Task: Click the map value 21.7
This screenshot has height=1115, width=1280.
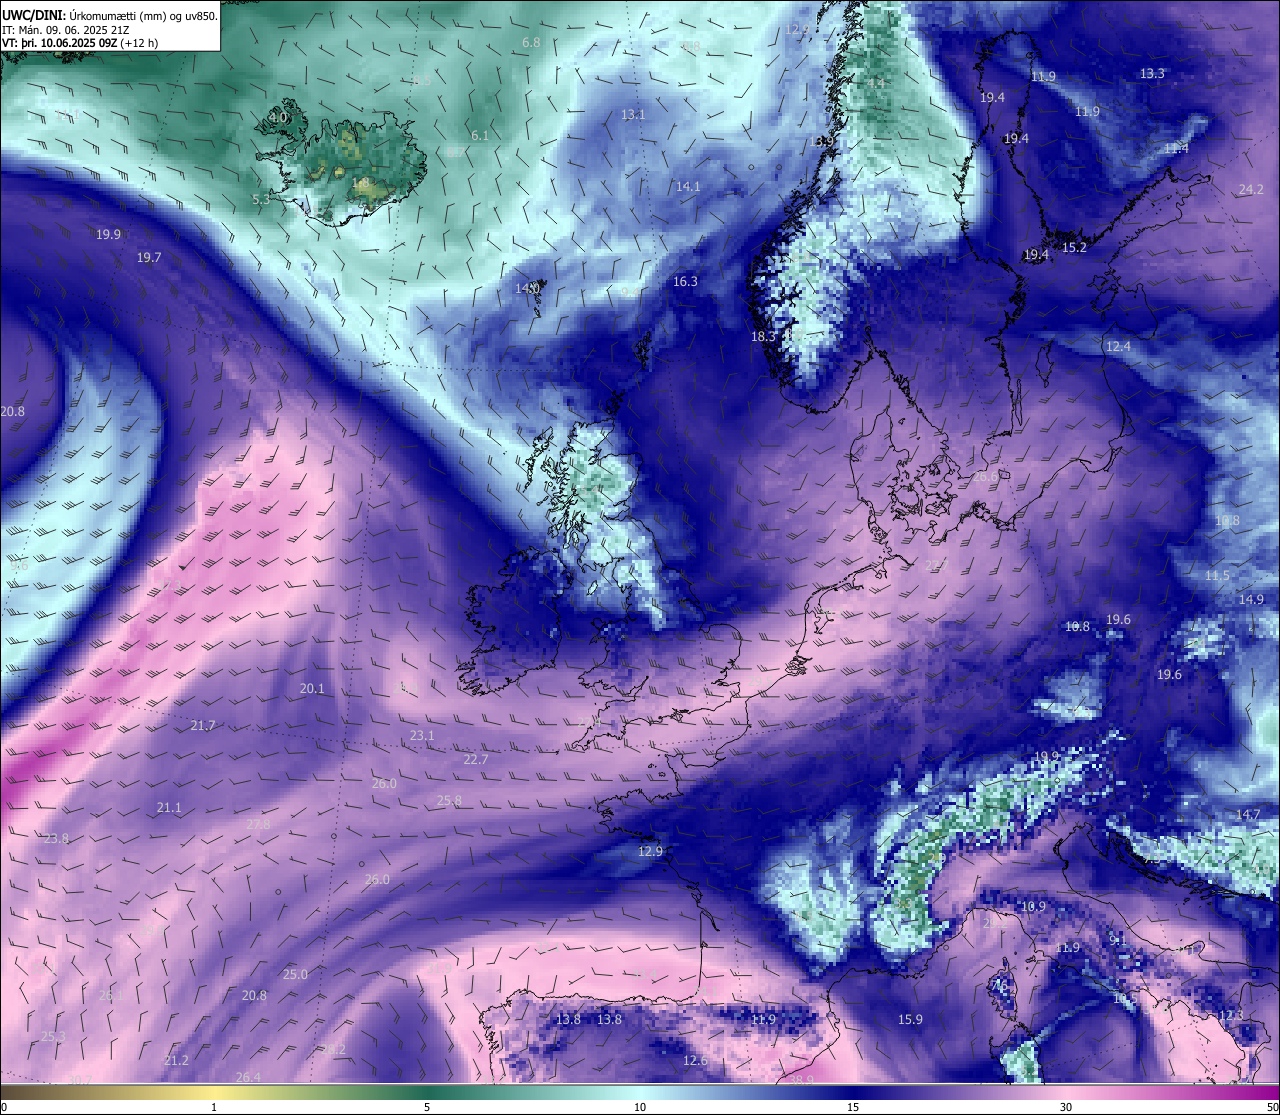Action: (203, 725)
